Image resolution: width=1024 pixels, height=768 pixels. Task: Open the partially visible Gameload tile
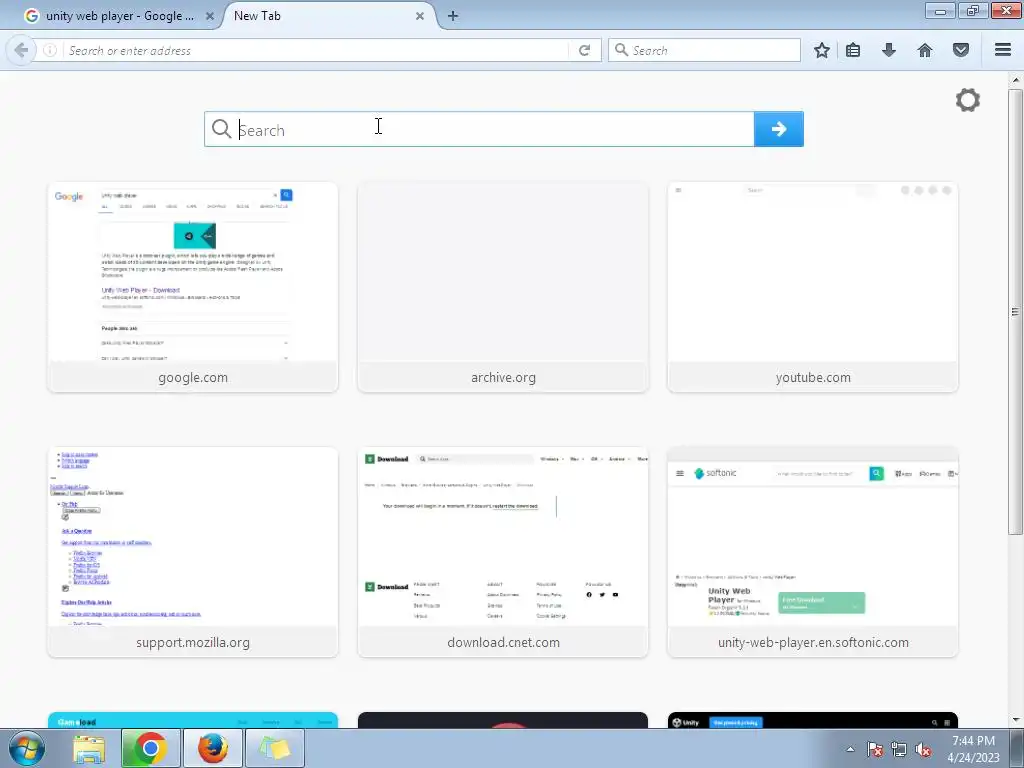[193, 720]
